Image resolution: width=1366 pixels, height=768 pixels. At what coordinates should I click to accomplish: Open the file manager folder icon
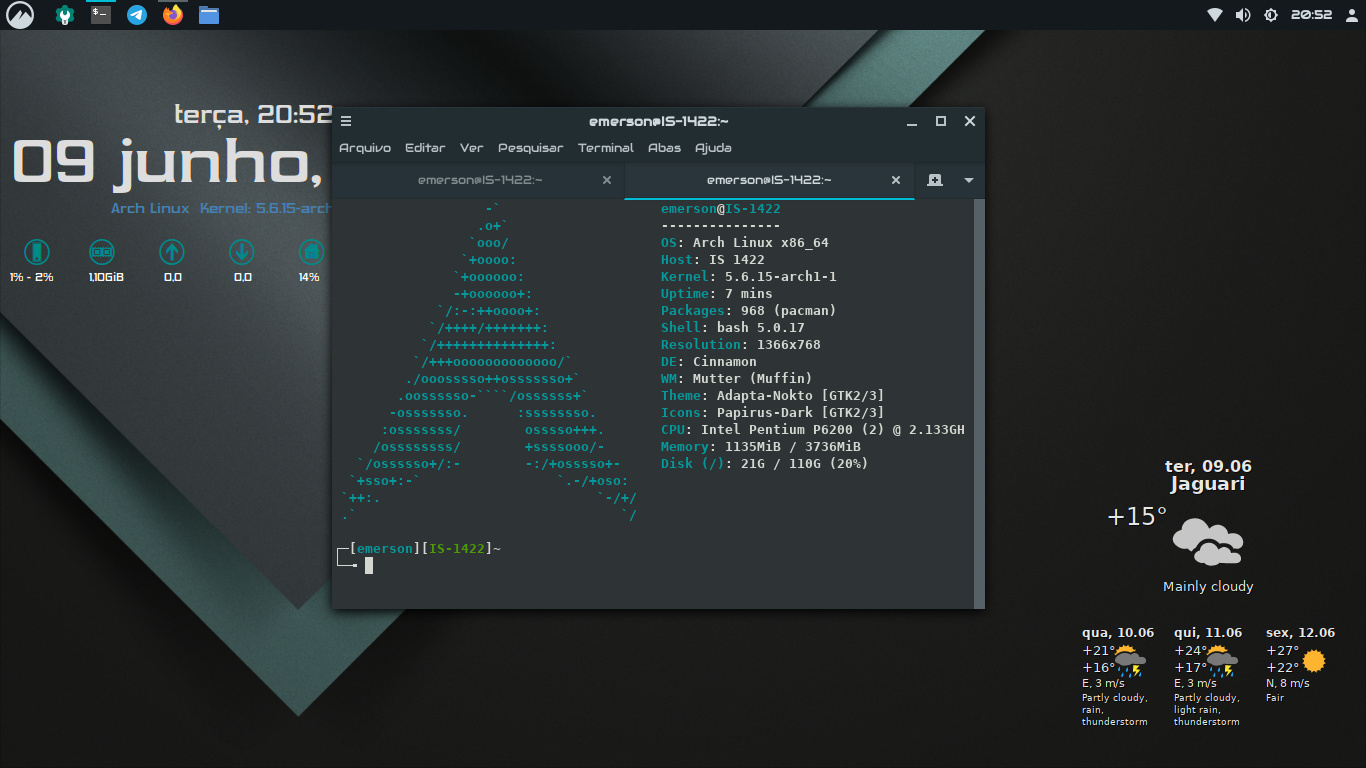pos(209,15)
